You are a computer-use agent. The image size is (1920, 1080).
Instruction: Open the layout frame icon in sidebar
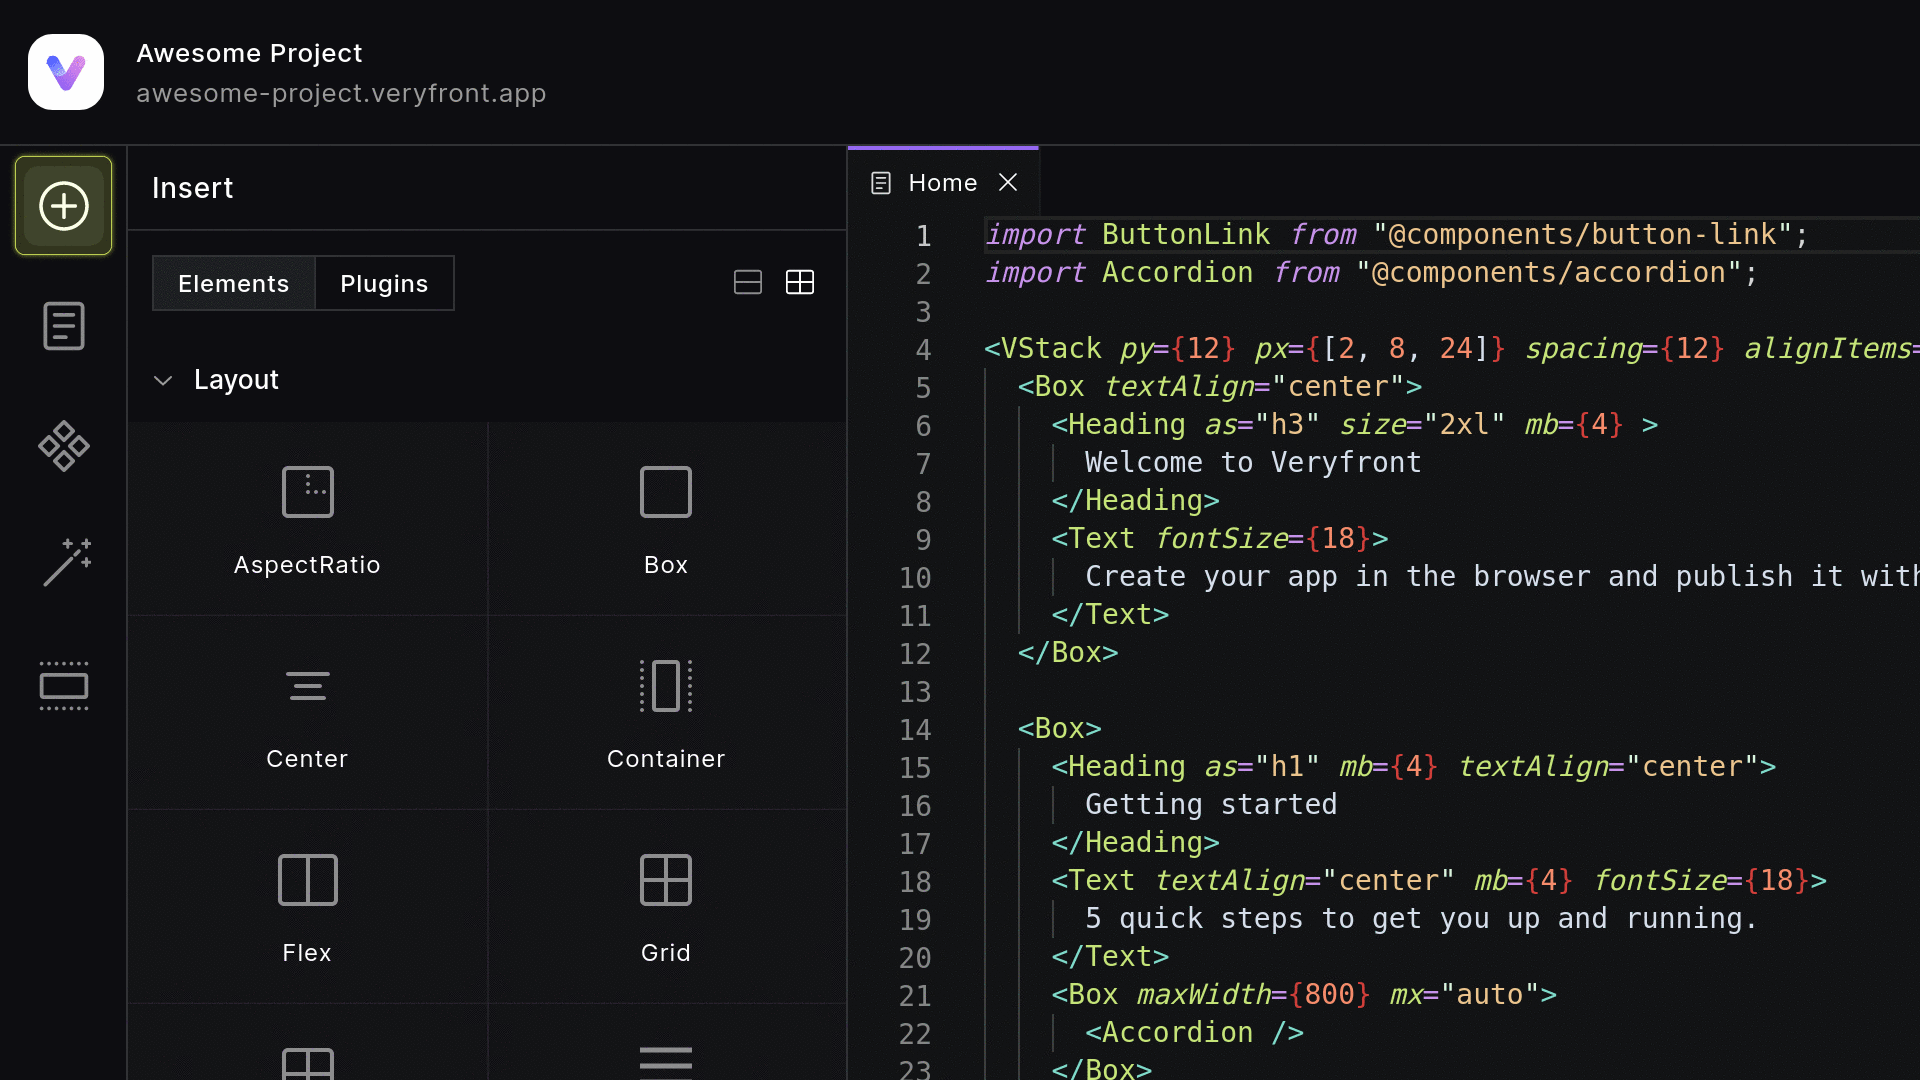pos(64,686)
